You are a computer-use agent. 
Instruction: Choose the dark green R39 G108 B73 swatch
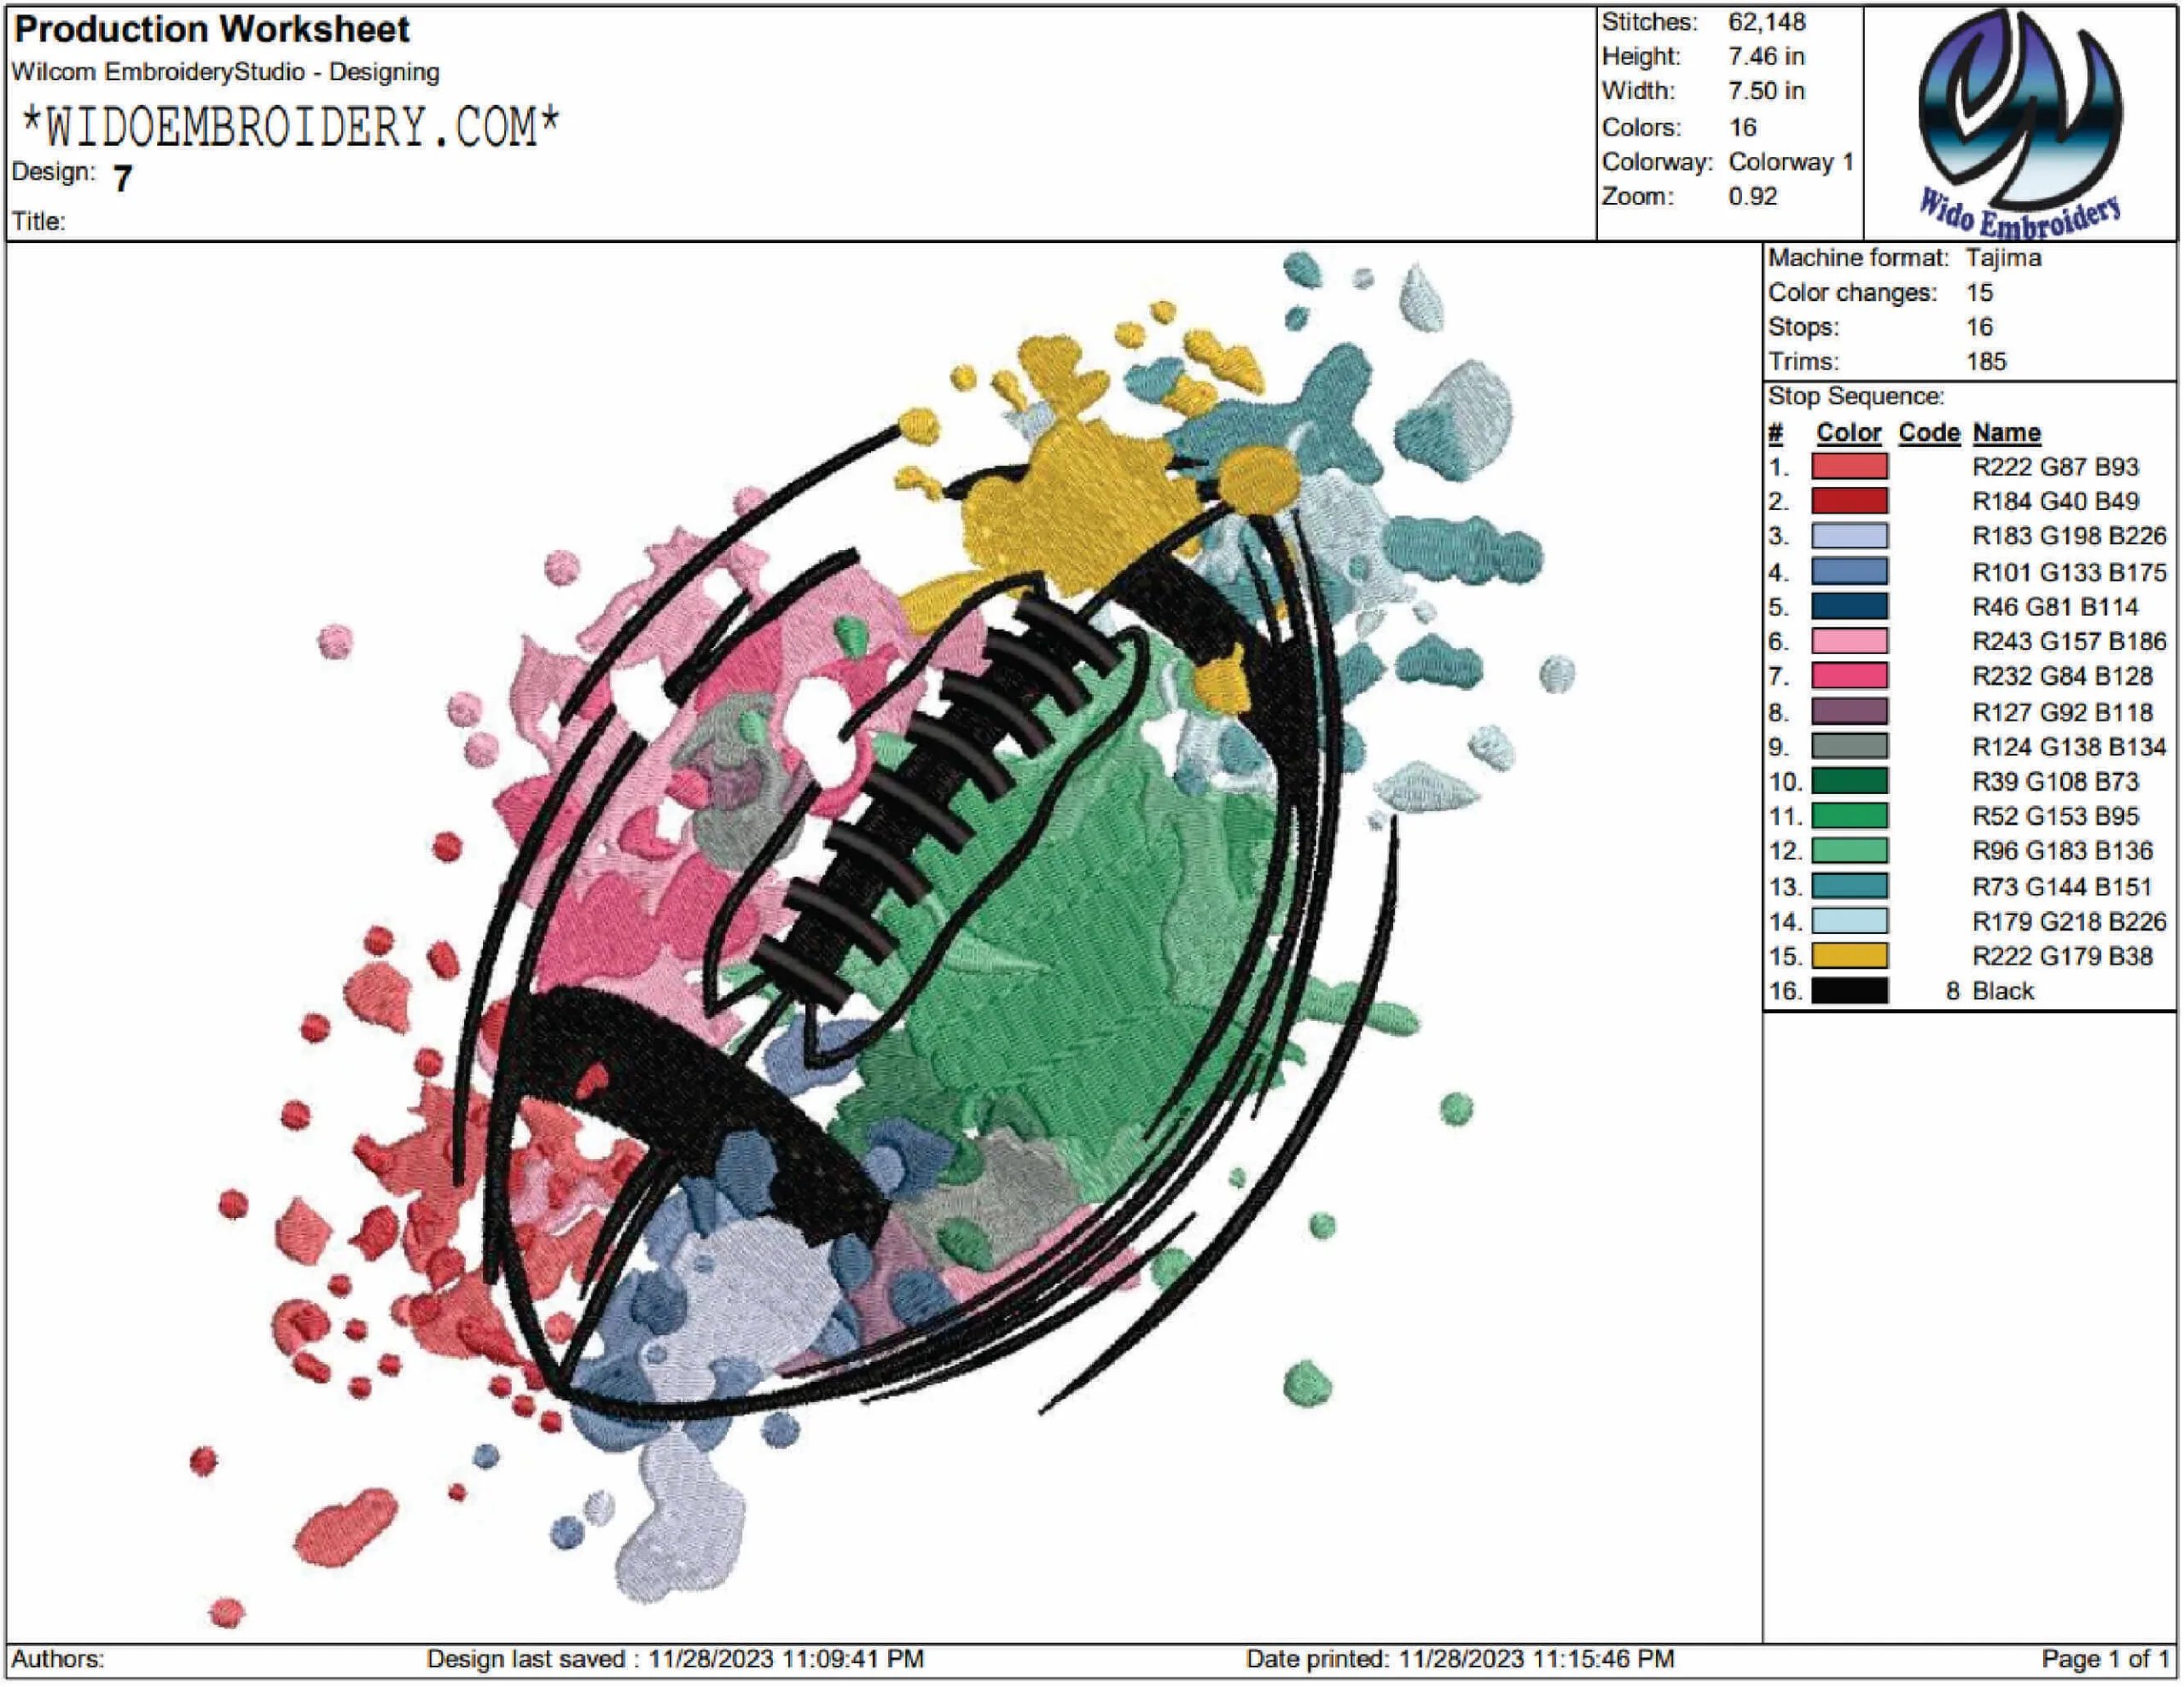click(1849, 781)
